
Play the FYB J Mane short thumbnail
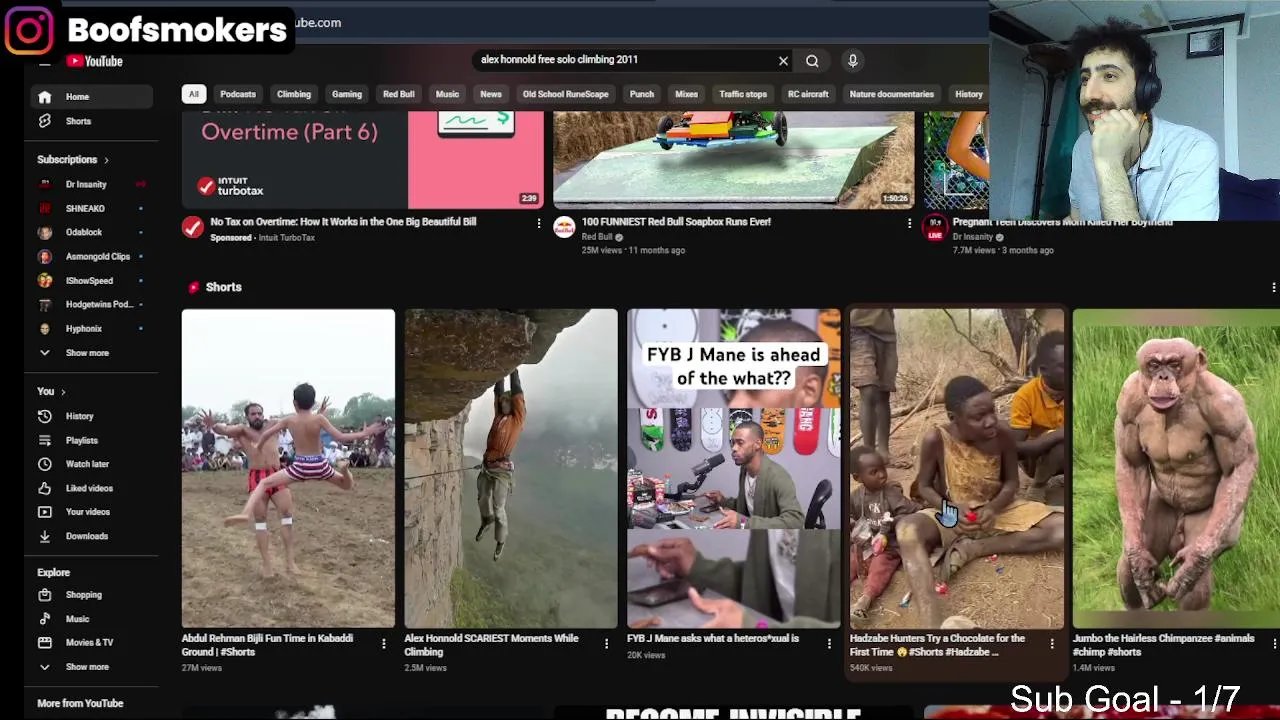tap(734, 468)
